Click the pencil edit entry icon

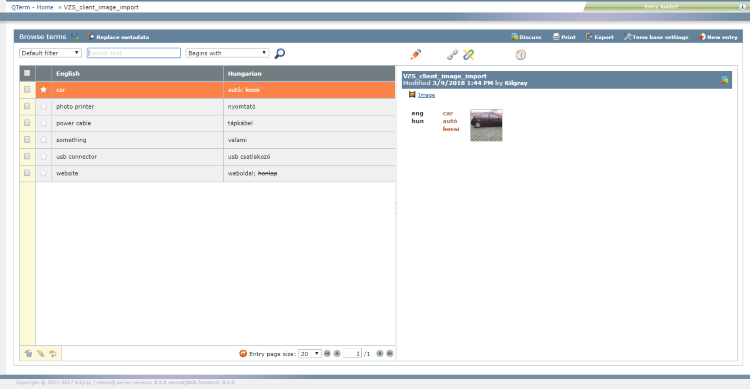click(416, 55)
